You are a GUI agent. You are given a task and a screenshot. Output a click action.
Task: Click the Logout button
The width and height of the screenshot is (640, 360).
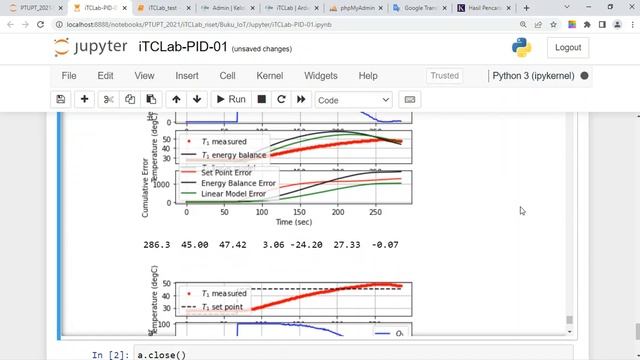568,48
